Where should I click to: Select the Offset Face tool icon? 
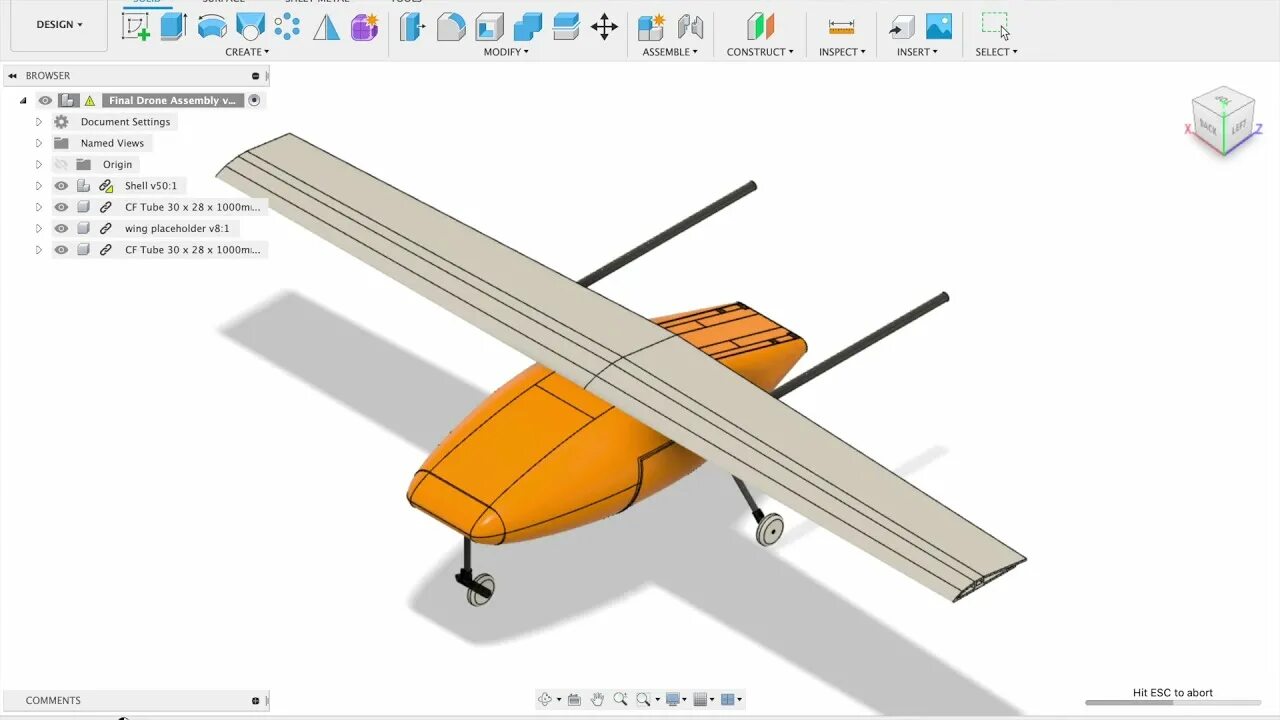[566, 26]
